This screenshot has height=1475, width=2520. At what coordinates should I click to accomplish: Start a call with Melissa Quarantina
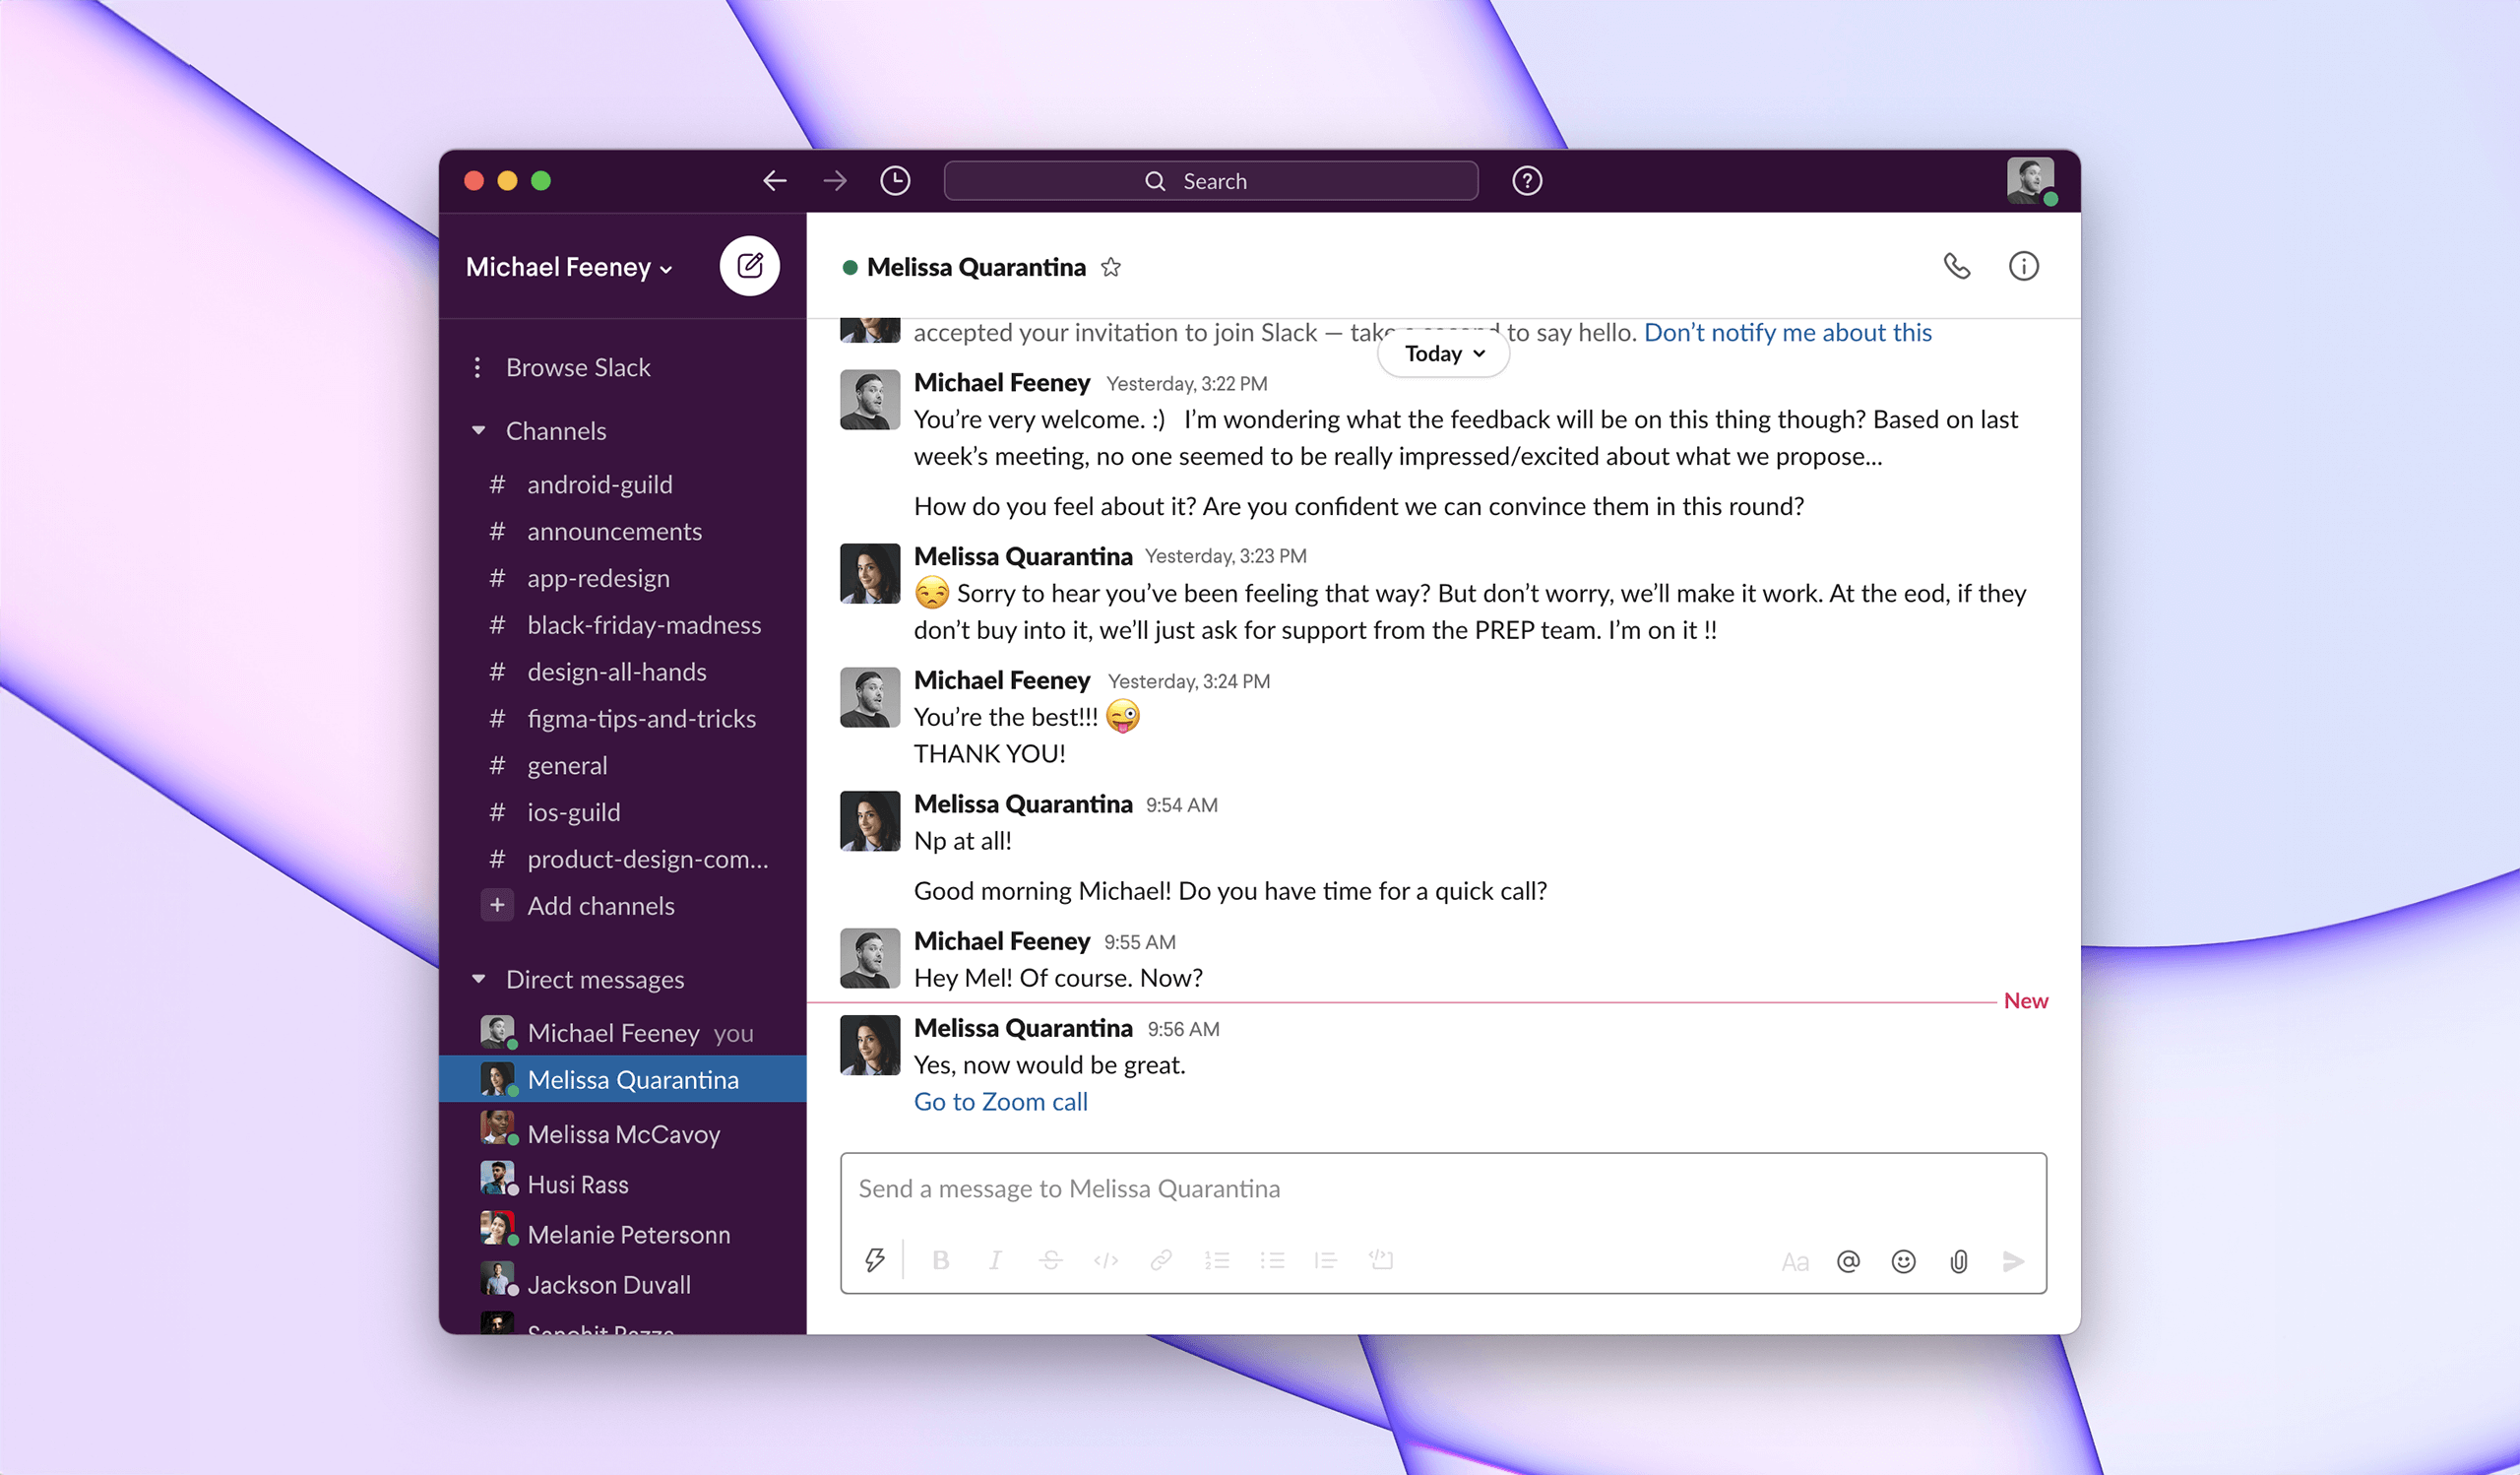1957,266
